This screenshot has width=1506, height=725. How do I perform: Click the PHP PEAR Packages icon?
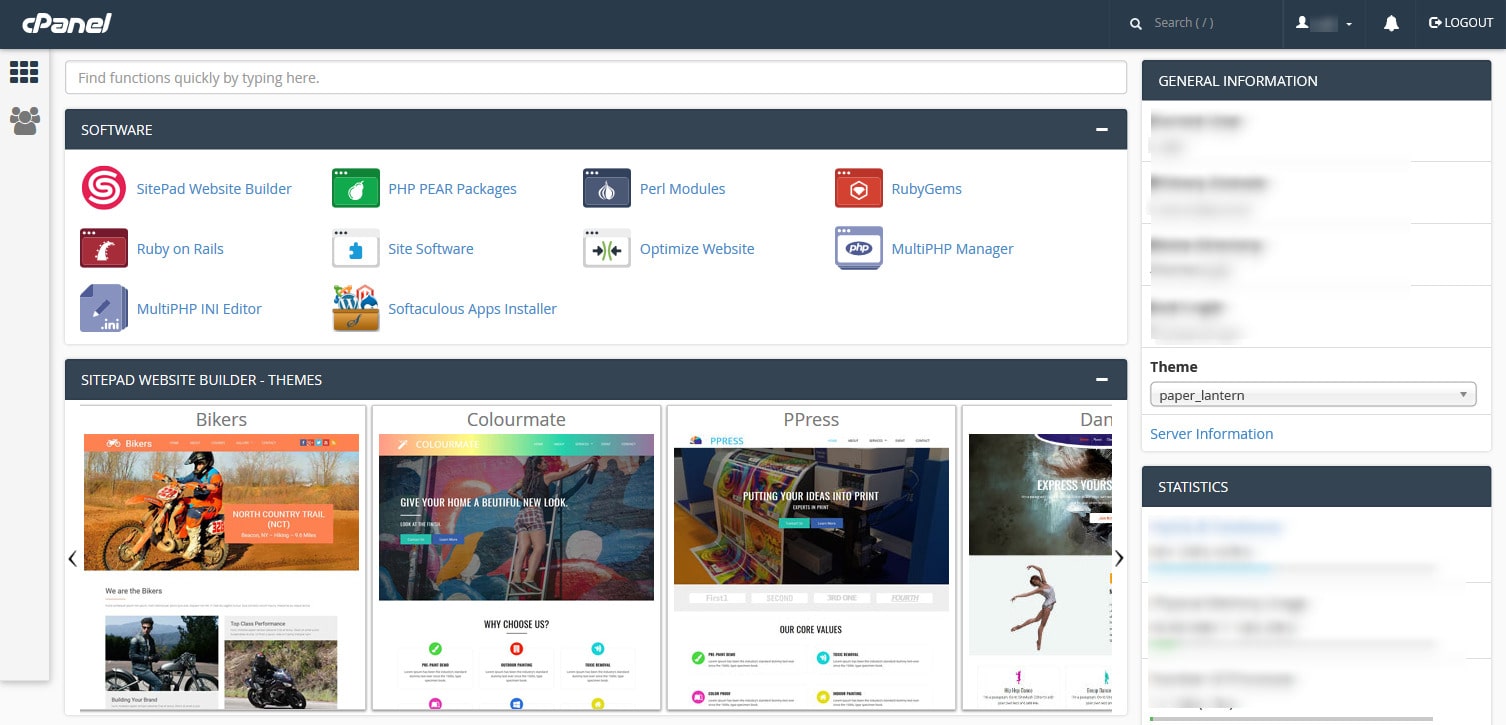point(356,188)
